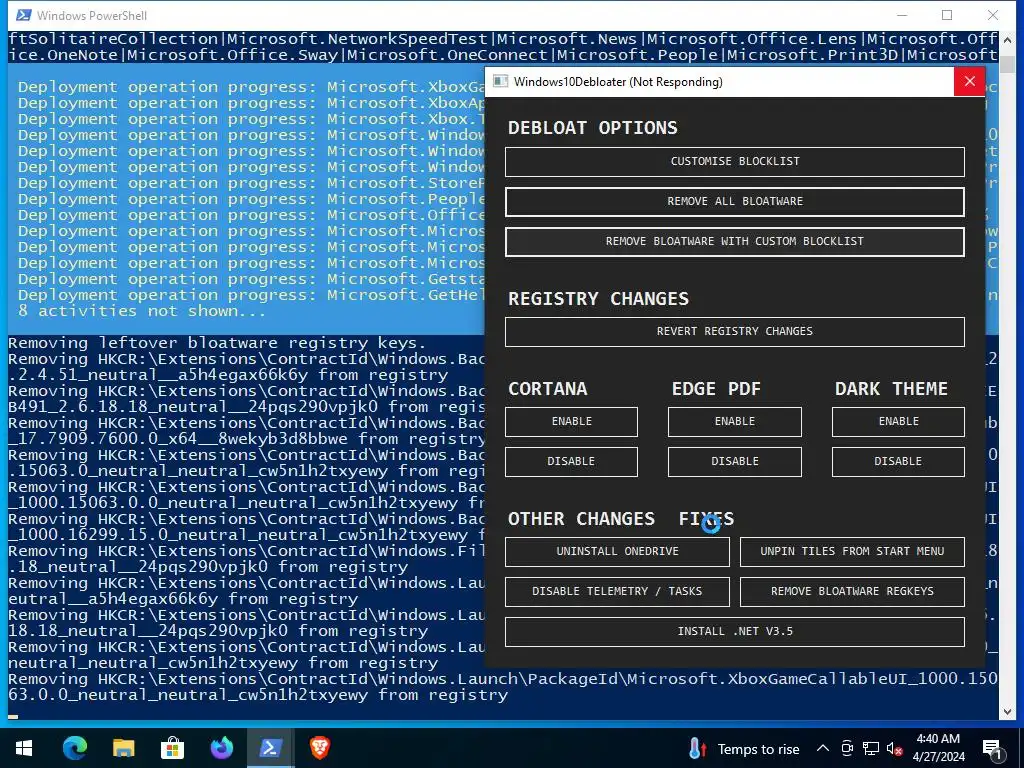Click the muted volume tray icon

click(895, 749)
